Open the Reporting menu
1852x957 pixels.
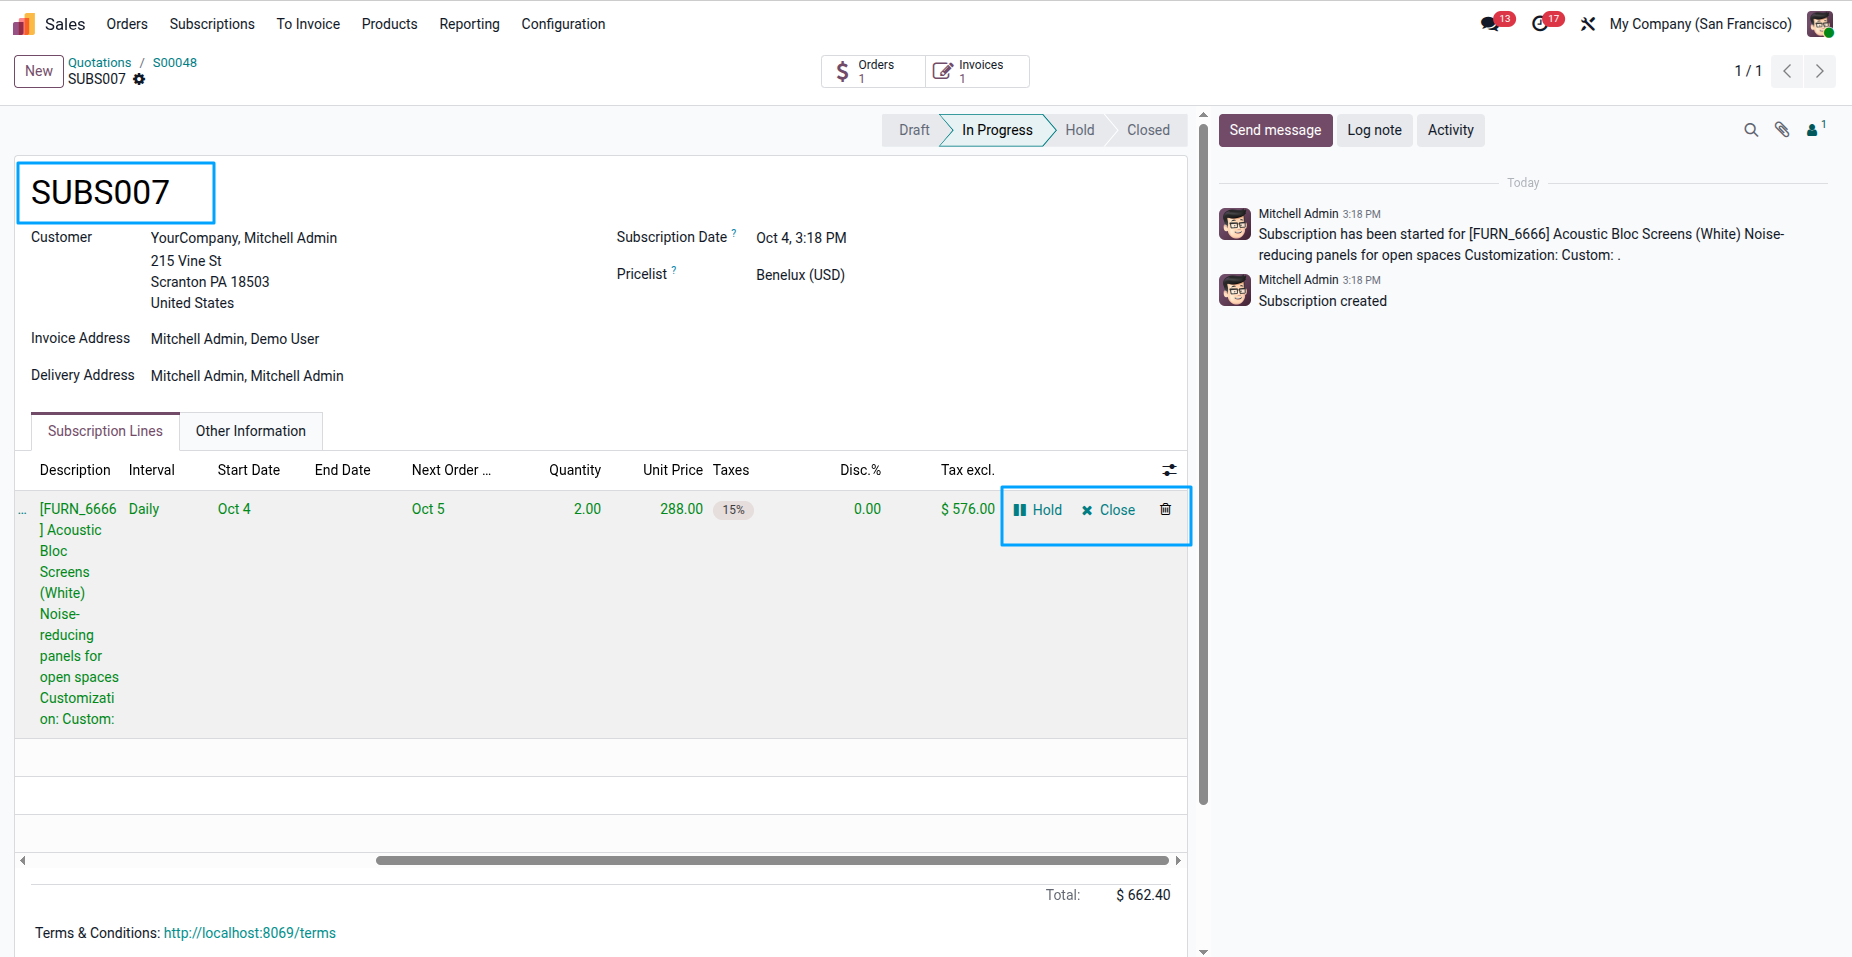click(x=469, y=24)
